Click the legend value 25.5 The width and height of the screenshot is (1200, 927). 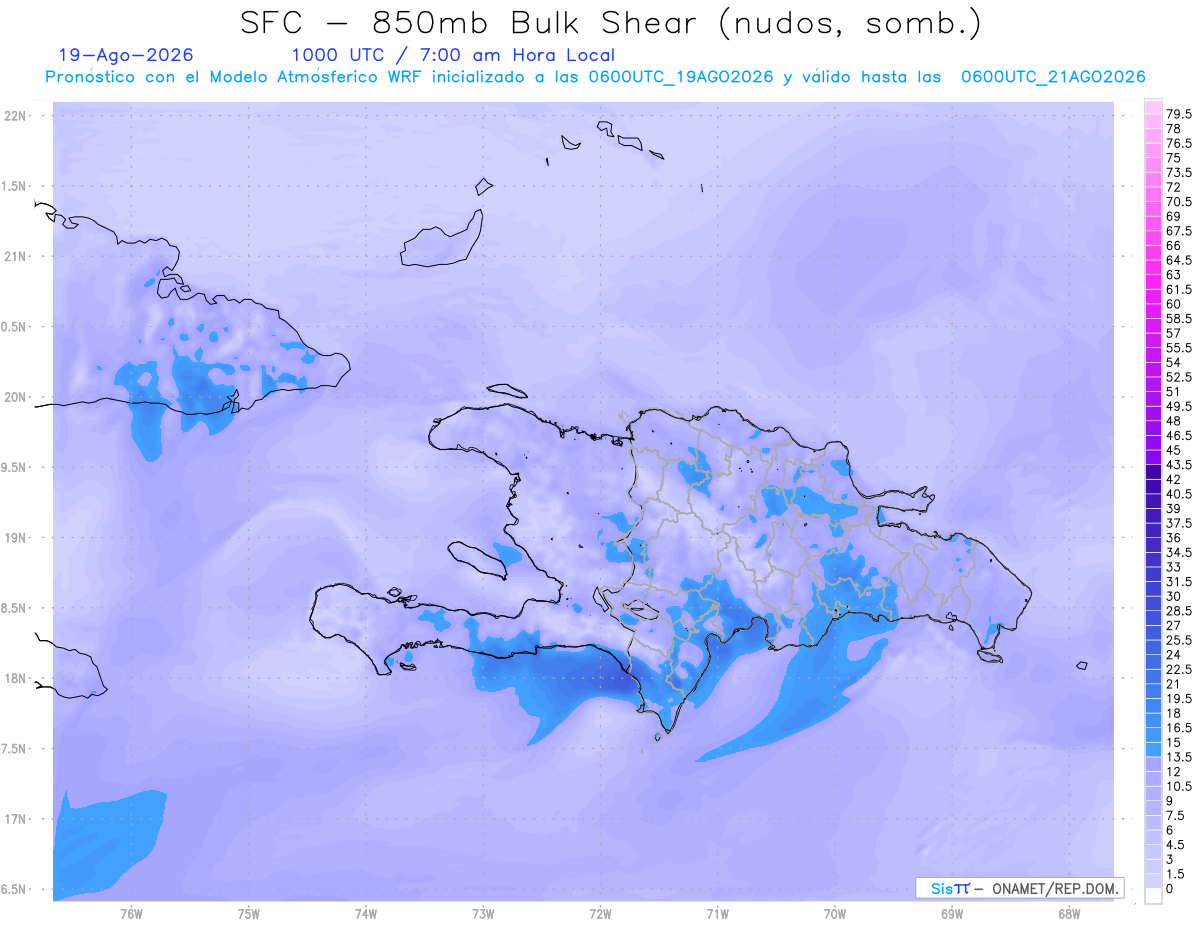click(x=1179, y=639)
